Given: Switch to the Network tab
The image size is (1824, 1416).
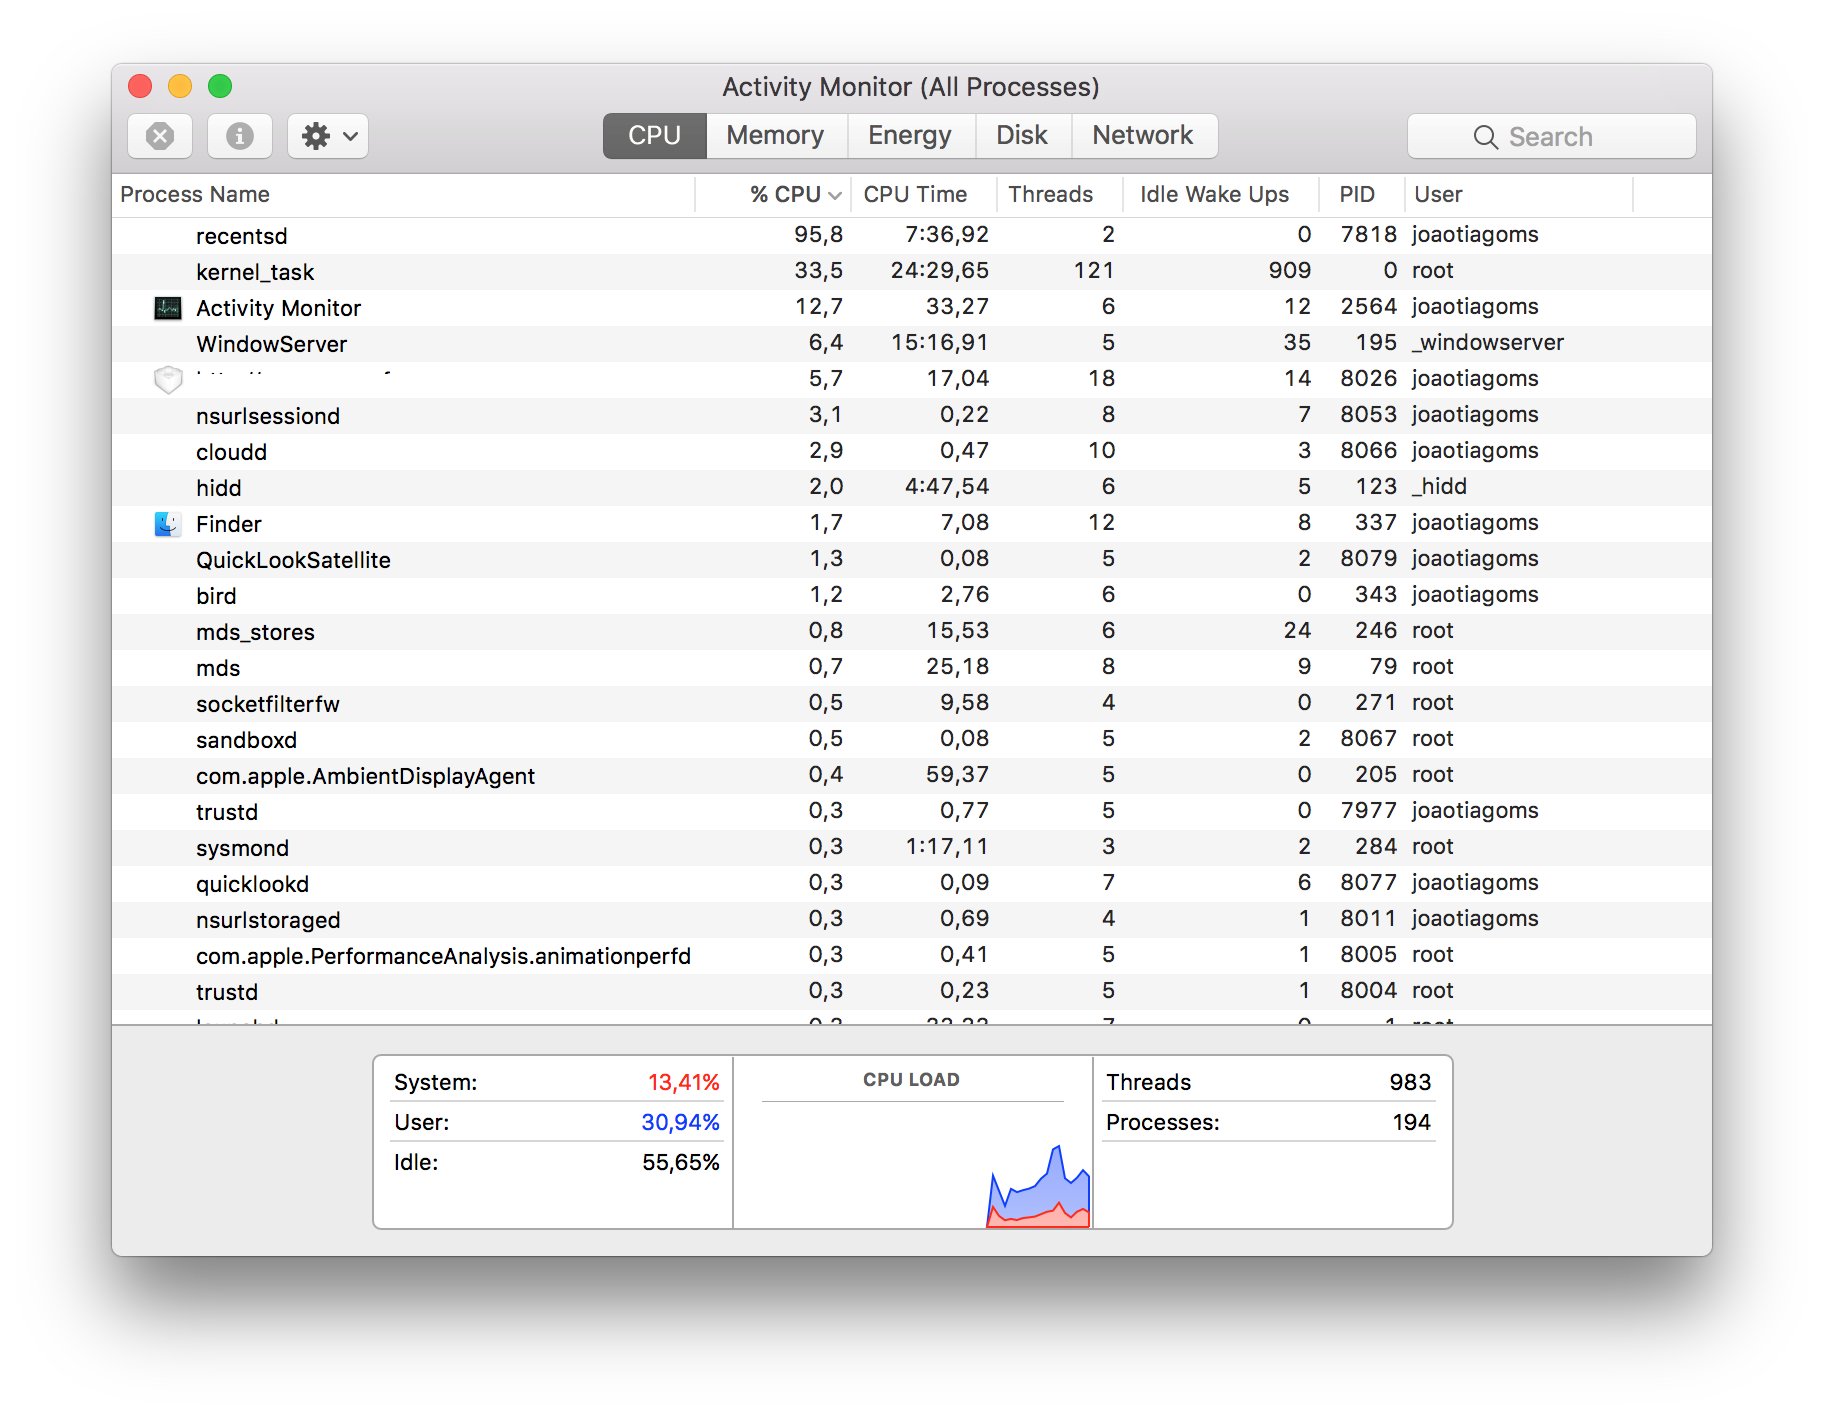Looking at the screenshot, I should point(1143,136).
